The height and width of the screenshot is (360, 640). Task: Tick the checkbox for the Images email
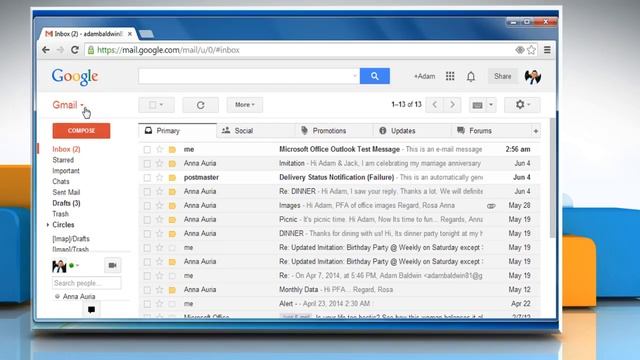pos(147,206)
